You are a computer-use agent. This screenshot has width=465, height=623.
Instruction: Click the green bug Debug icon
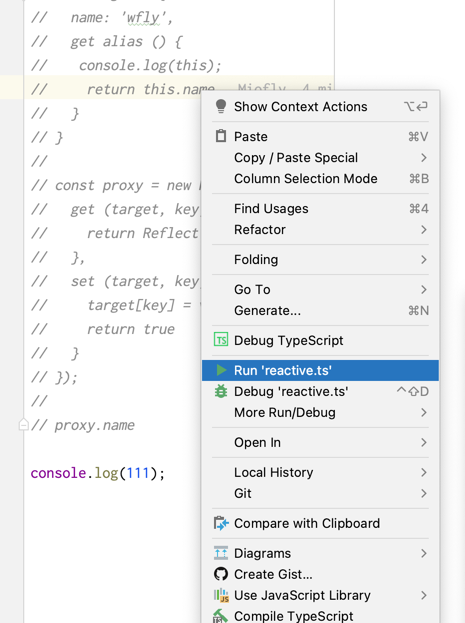point(221,391)
